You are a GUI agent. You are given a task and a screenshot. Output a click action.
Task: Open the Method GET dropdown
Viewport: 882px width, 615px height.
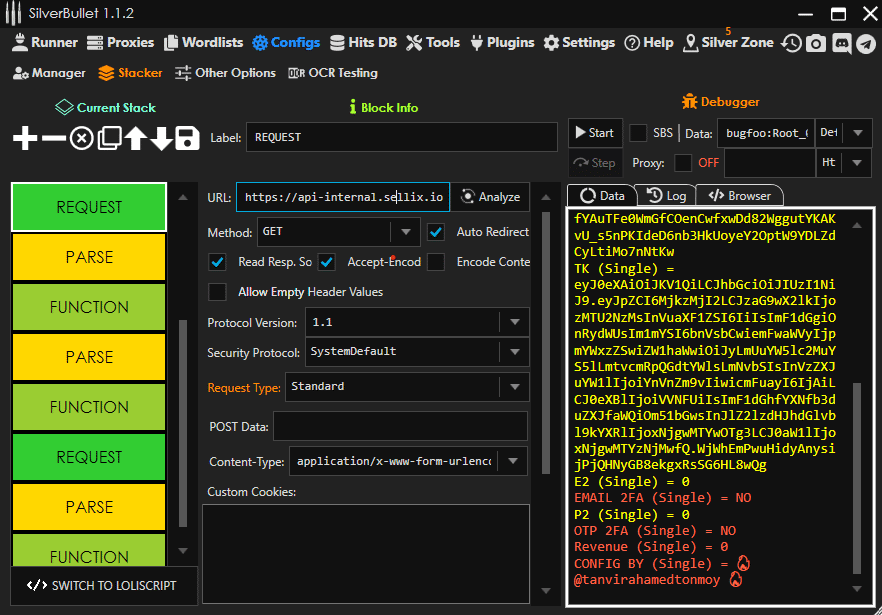[404, 232]
